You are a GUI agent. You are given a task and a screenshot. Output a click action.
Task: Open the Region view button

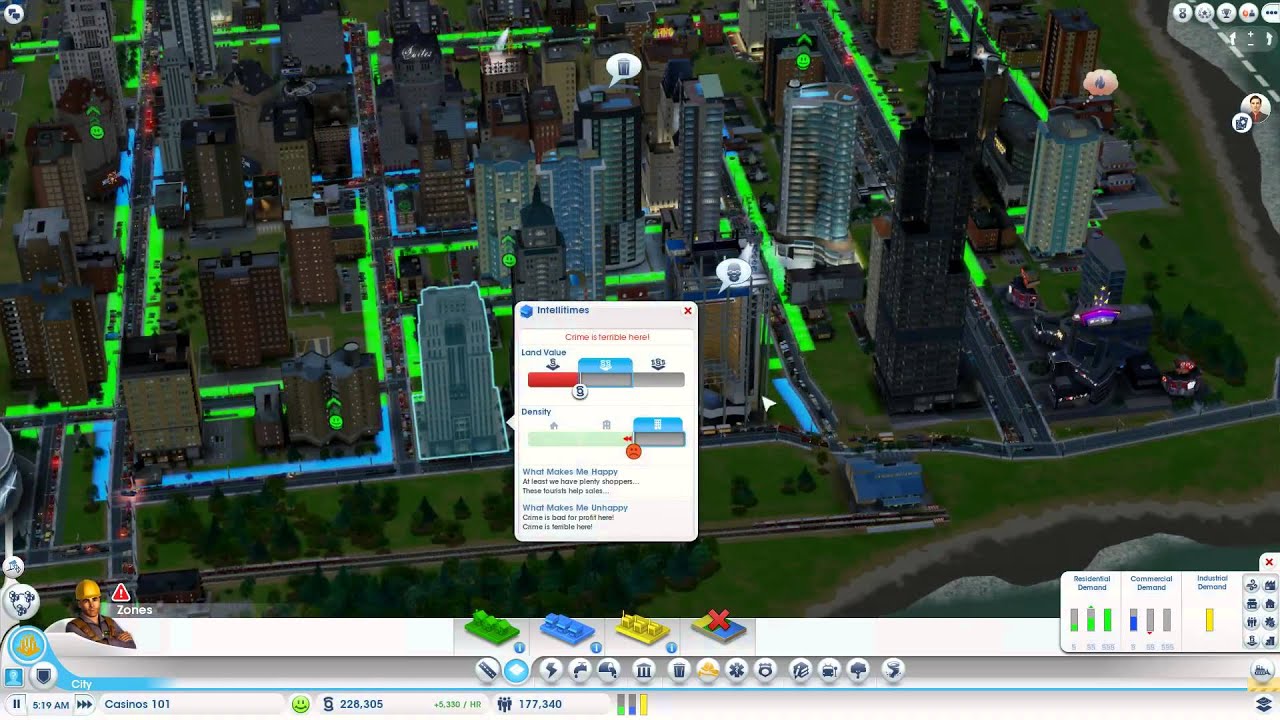20,601
